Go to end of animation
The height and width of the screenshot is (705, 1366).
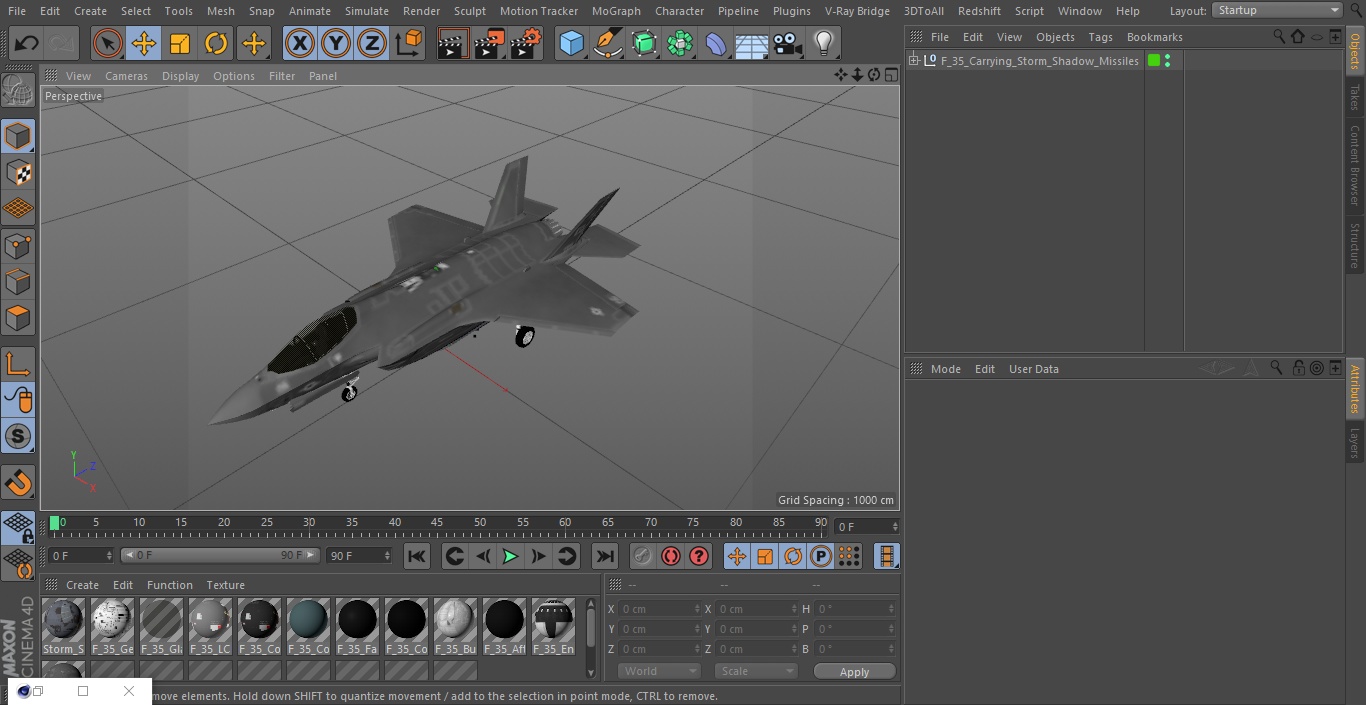point(605,556)
